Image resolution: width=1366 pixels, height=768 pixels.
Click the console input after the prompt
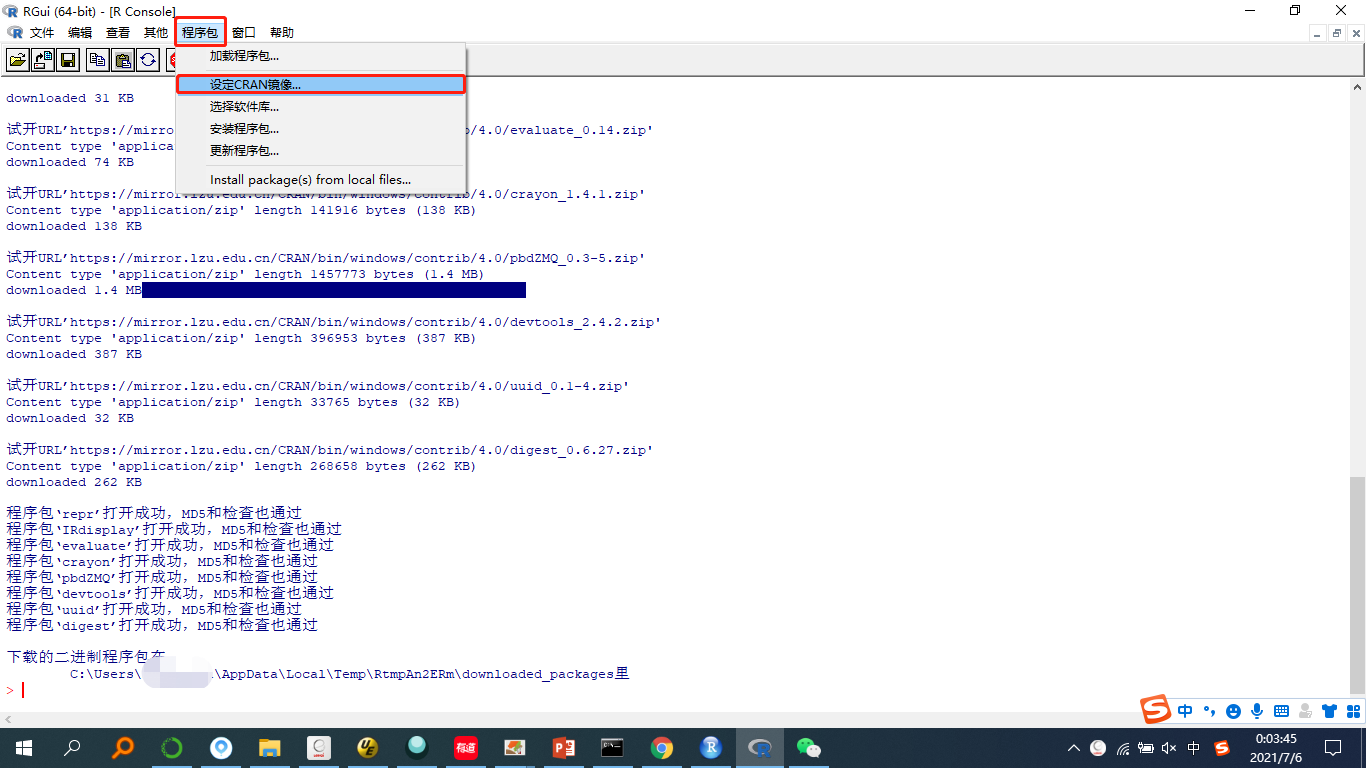(40, 689)
